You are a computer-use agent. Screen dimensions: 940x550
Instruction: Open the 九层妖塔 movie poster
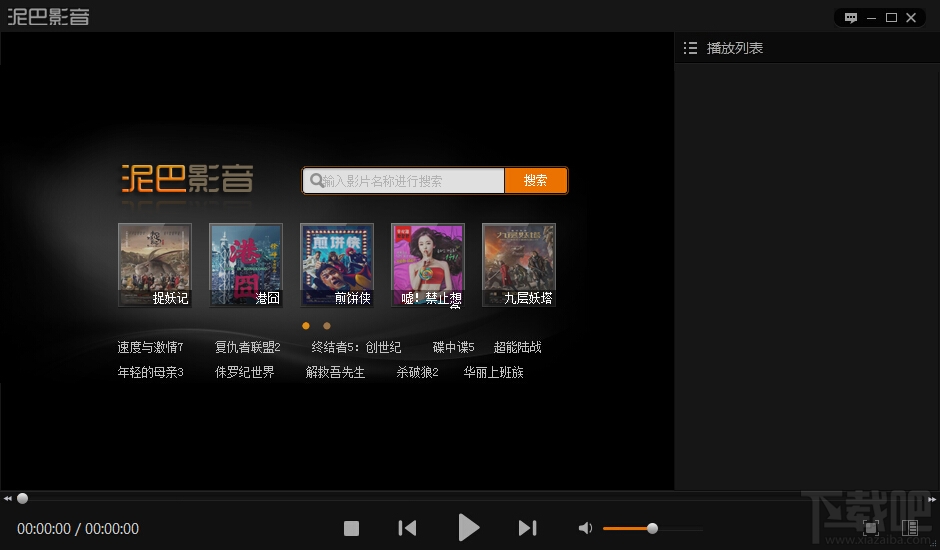coord(519,265)
